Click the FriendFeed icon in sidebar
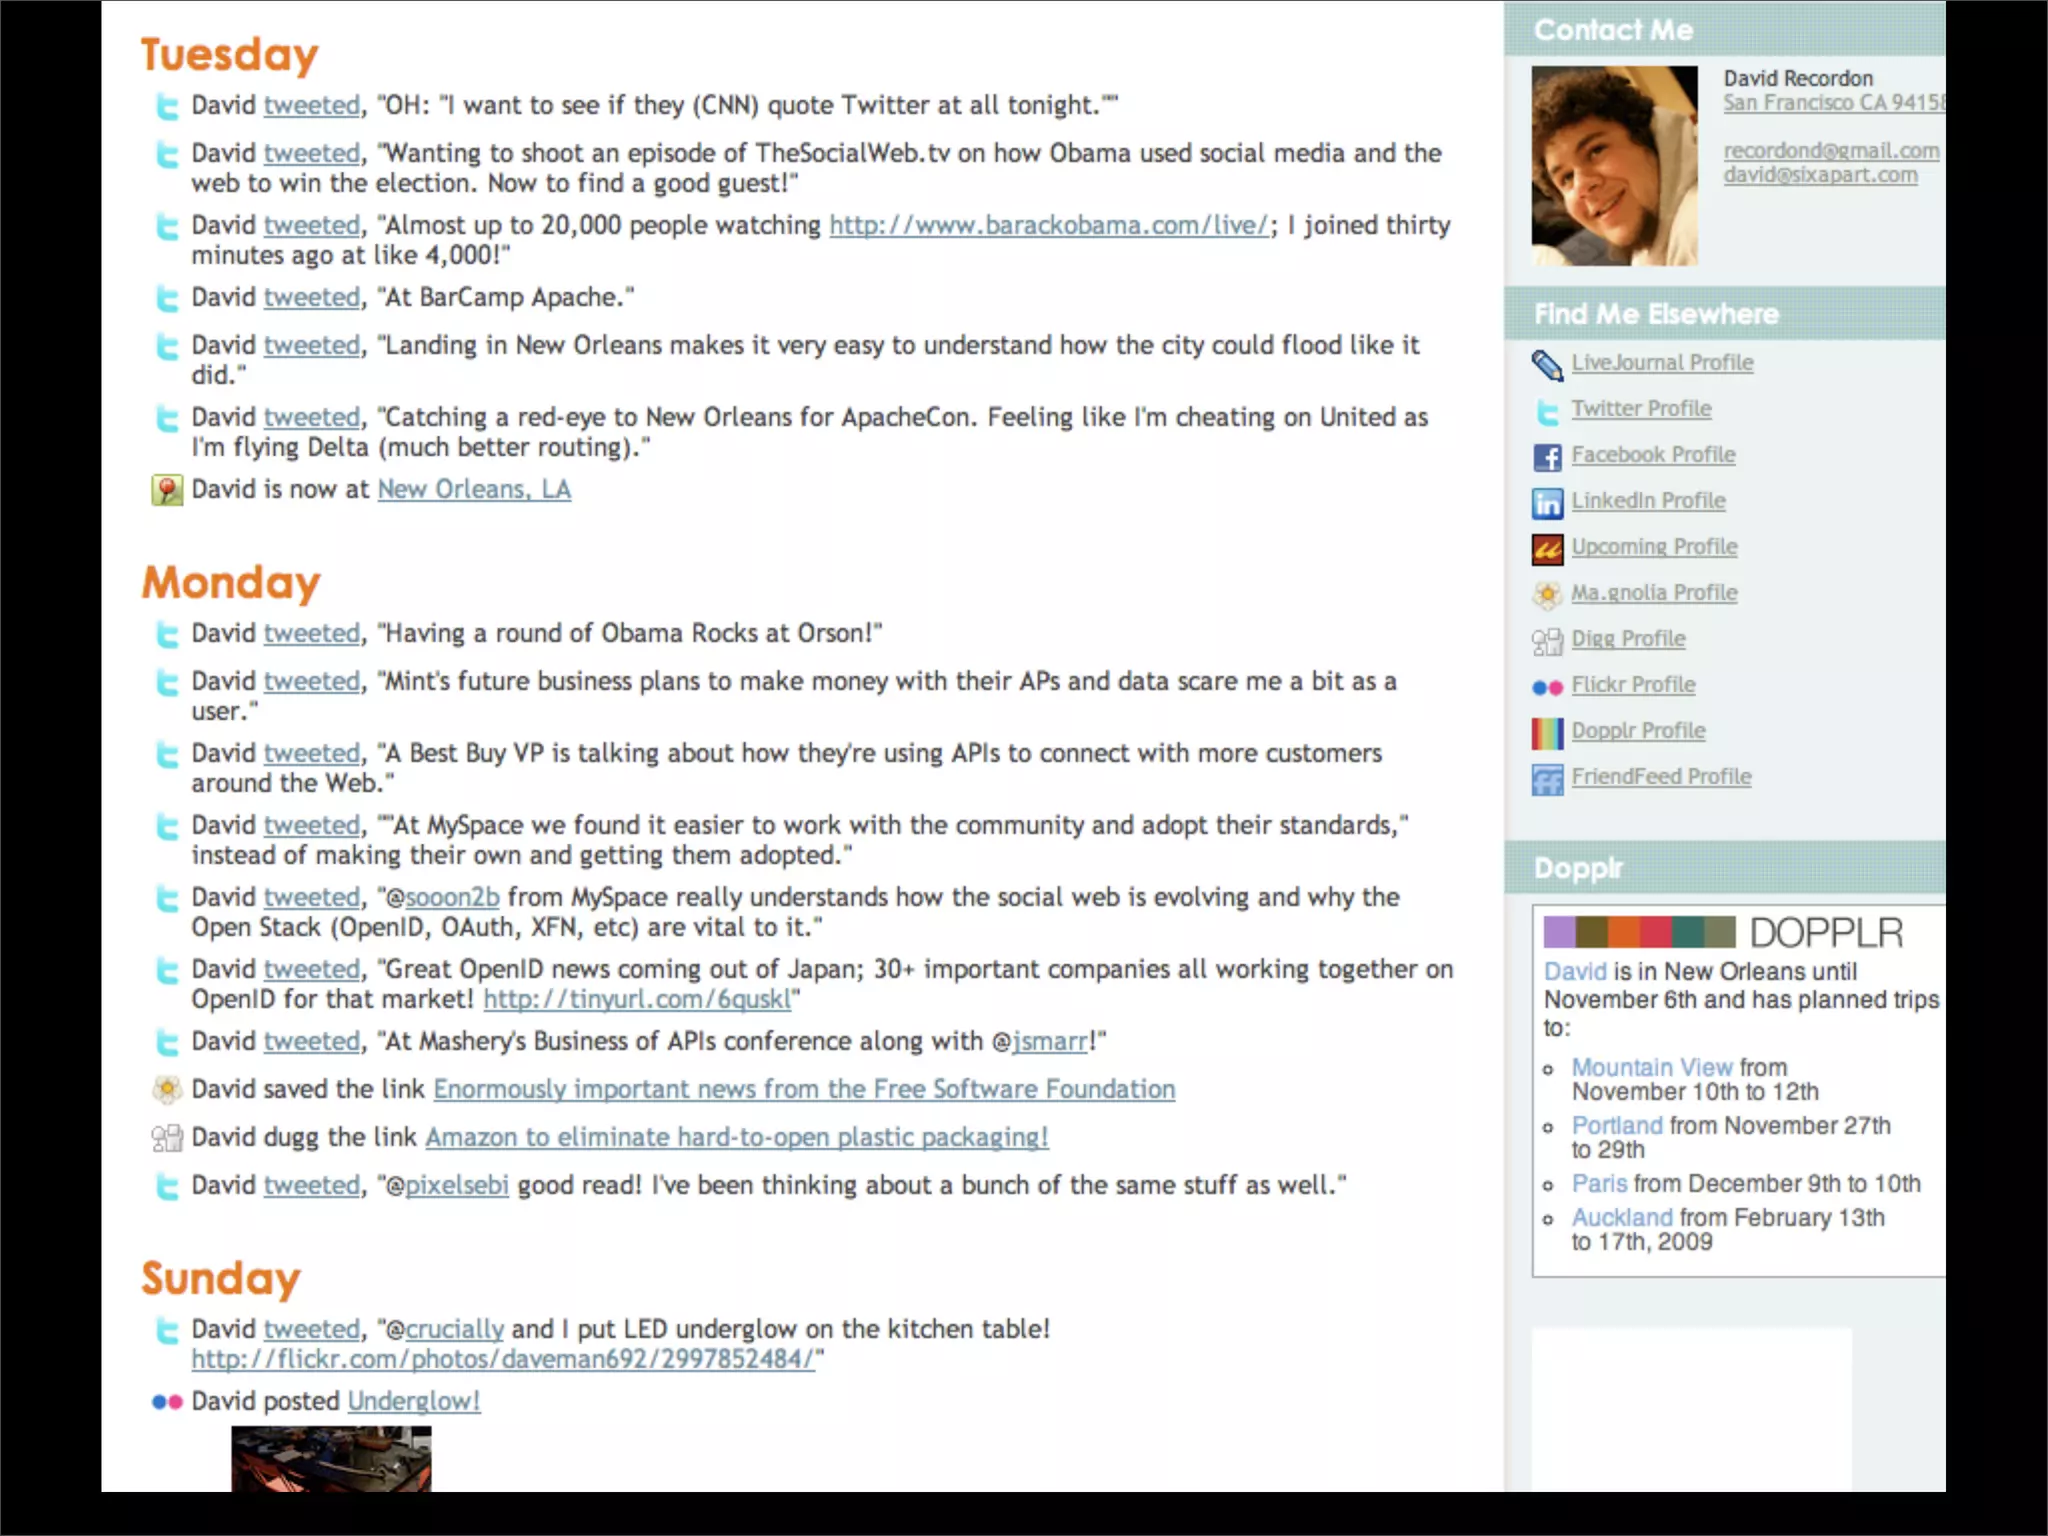This screenshot has height=1536, width=2048. [x=1547, y=779]
